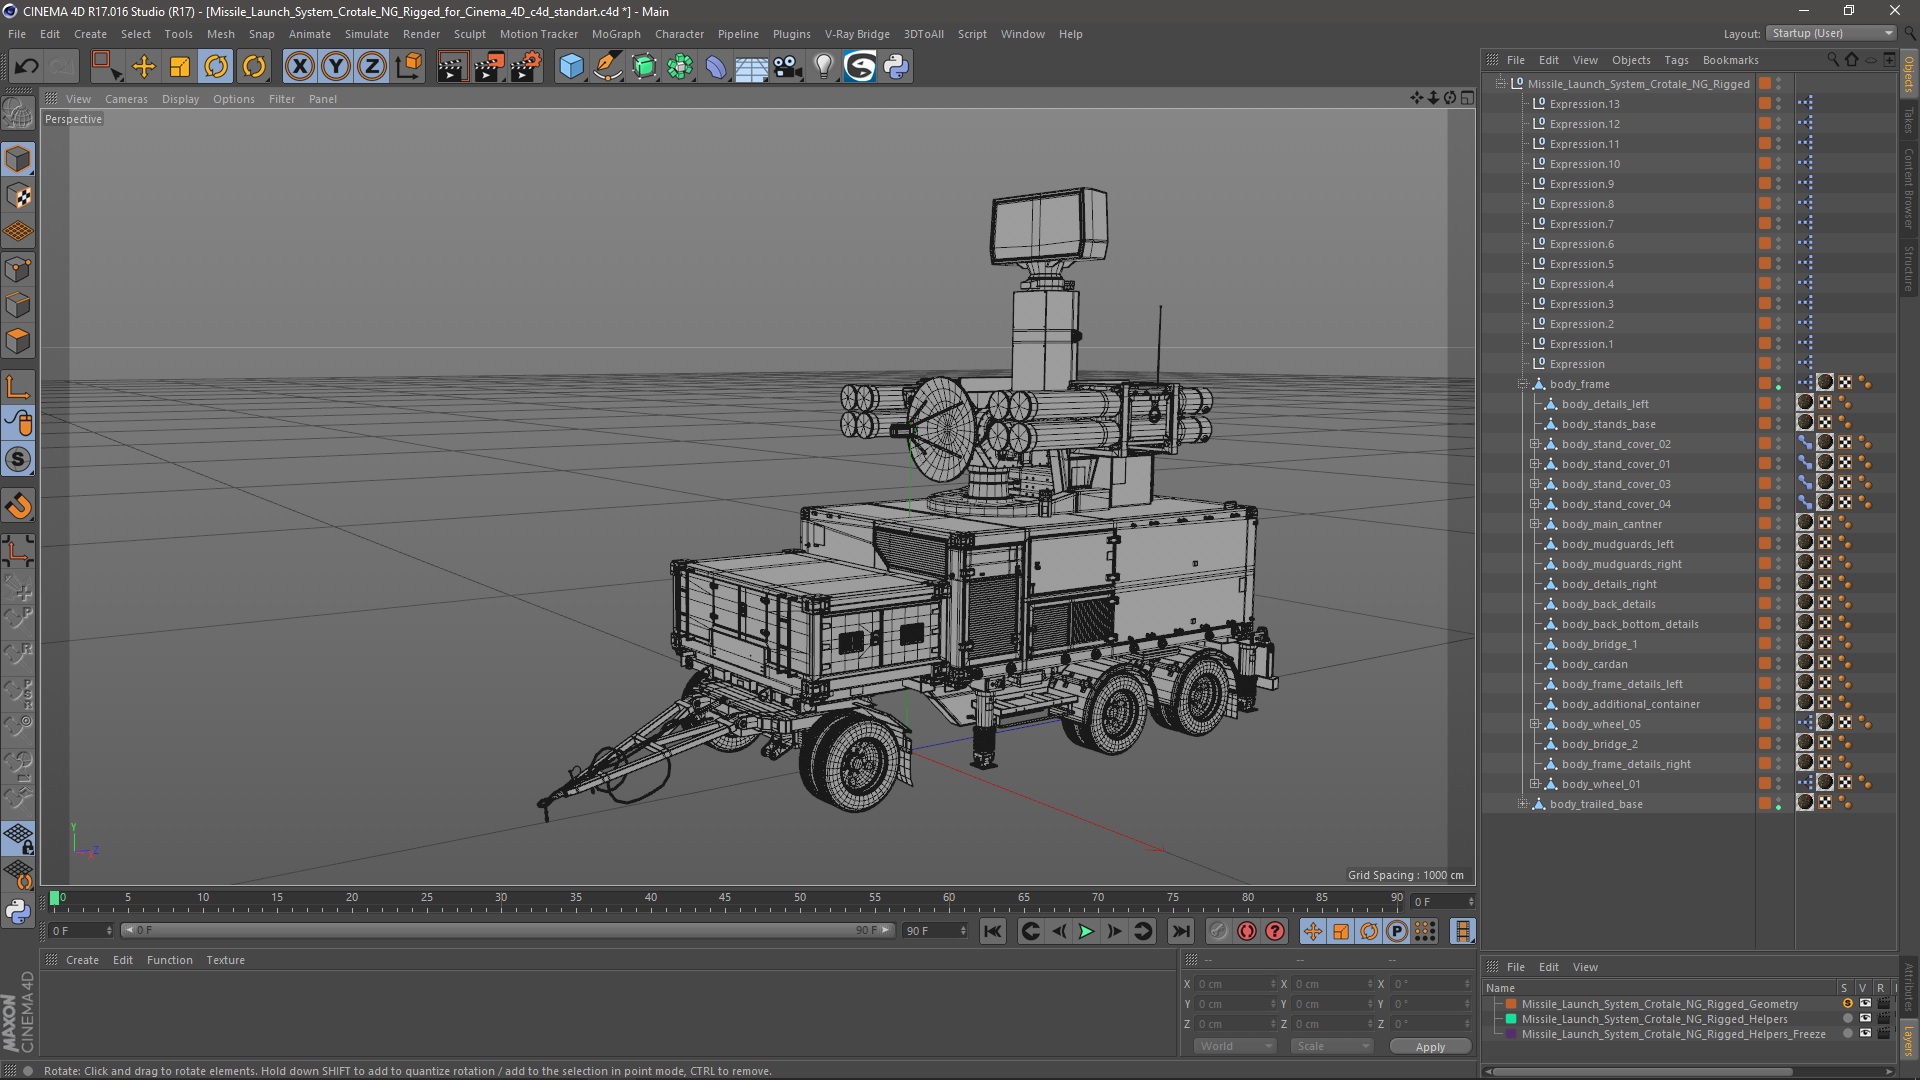
Task: Add a Light object icon
Action: pyautogui.click(x=823, y=67)
